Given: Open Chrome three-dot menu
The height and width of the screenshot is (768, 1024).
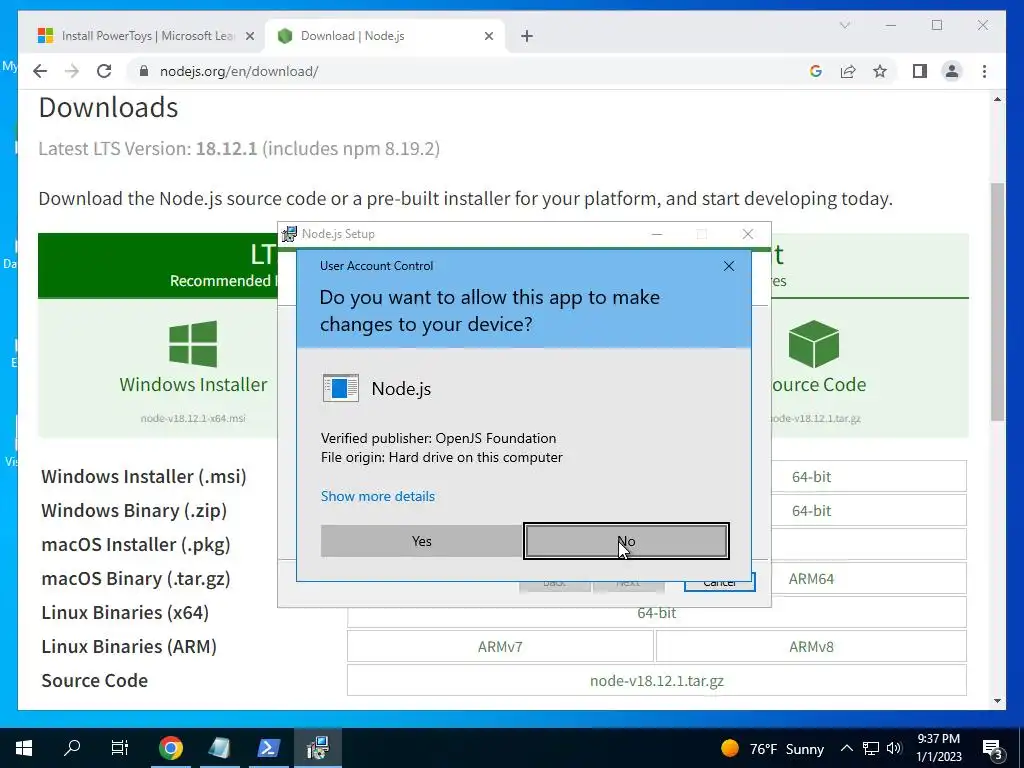Looking at the screenshot, I should [984, 71].
